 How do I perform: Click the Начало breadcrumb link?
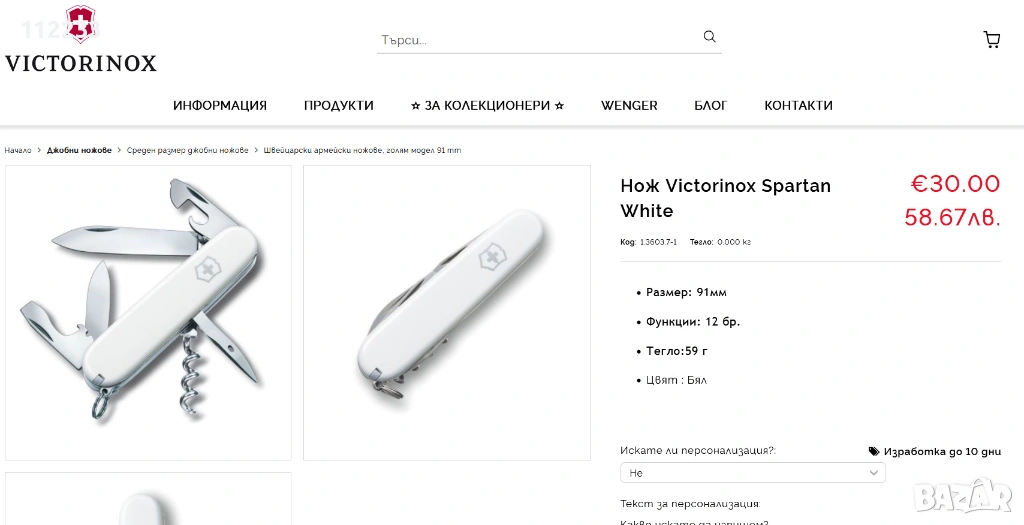pyautogui.click(x=18, y=150)
